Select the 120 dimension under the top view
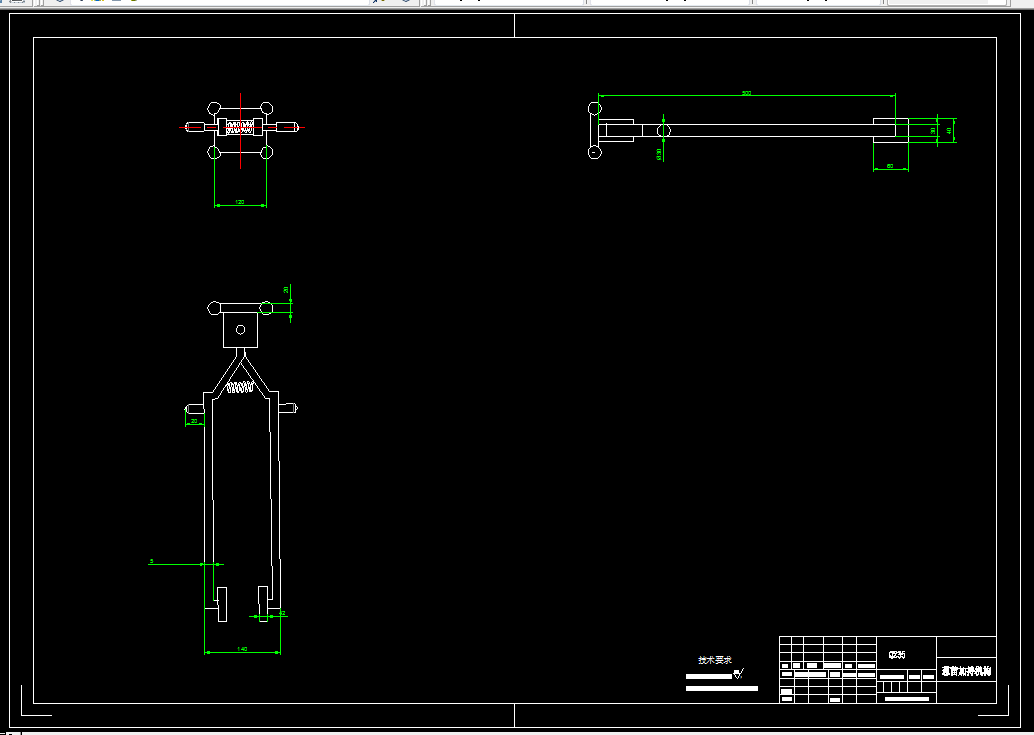 coord(240,202)
